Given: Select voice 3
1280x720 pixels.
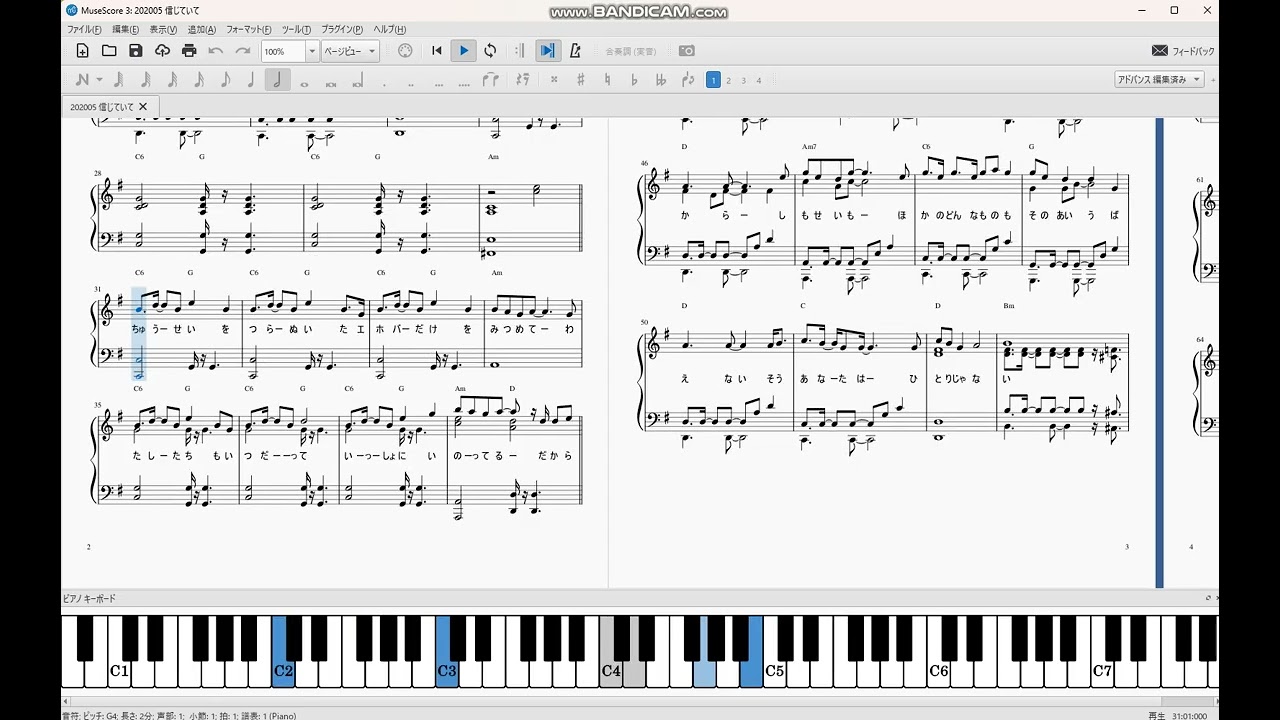Looking at the screenshot, I should point(743,80).
